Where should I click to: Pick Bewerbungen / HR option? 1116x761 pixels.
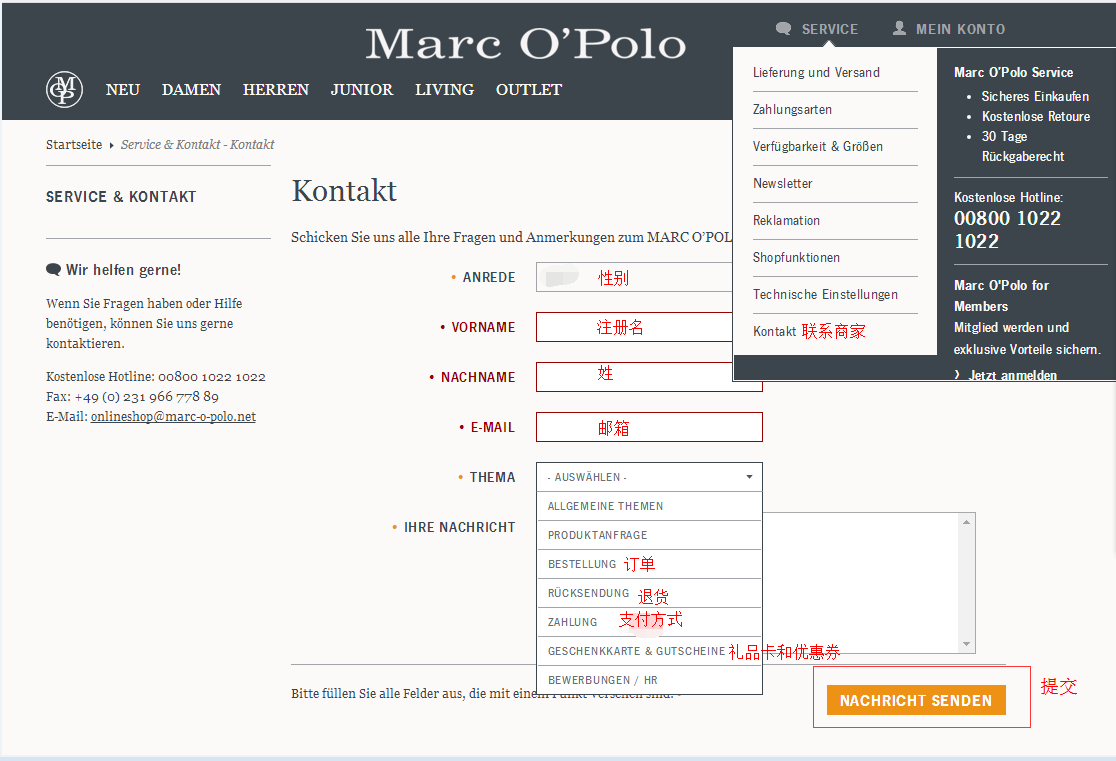coord(602,680)
